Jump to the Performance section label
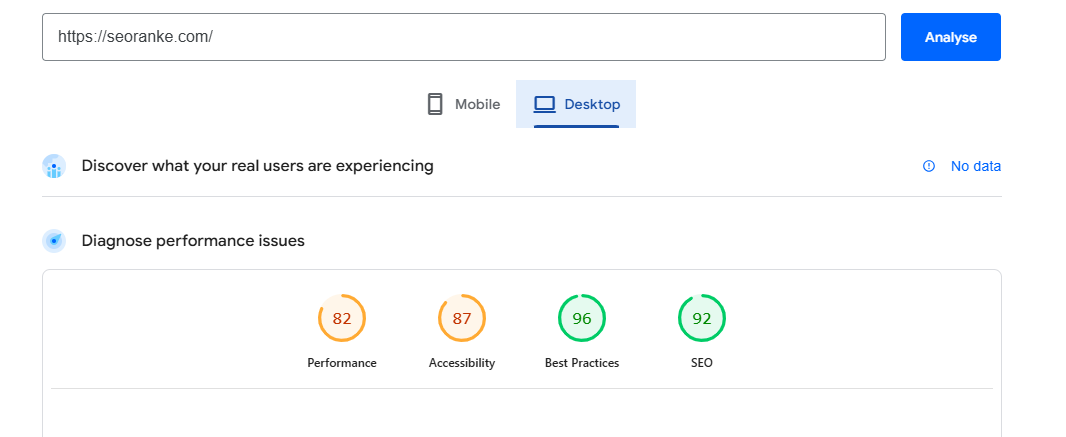Screen dimensions: 1066x437 (x=342, y=363)
